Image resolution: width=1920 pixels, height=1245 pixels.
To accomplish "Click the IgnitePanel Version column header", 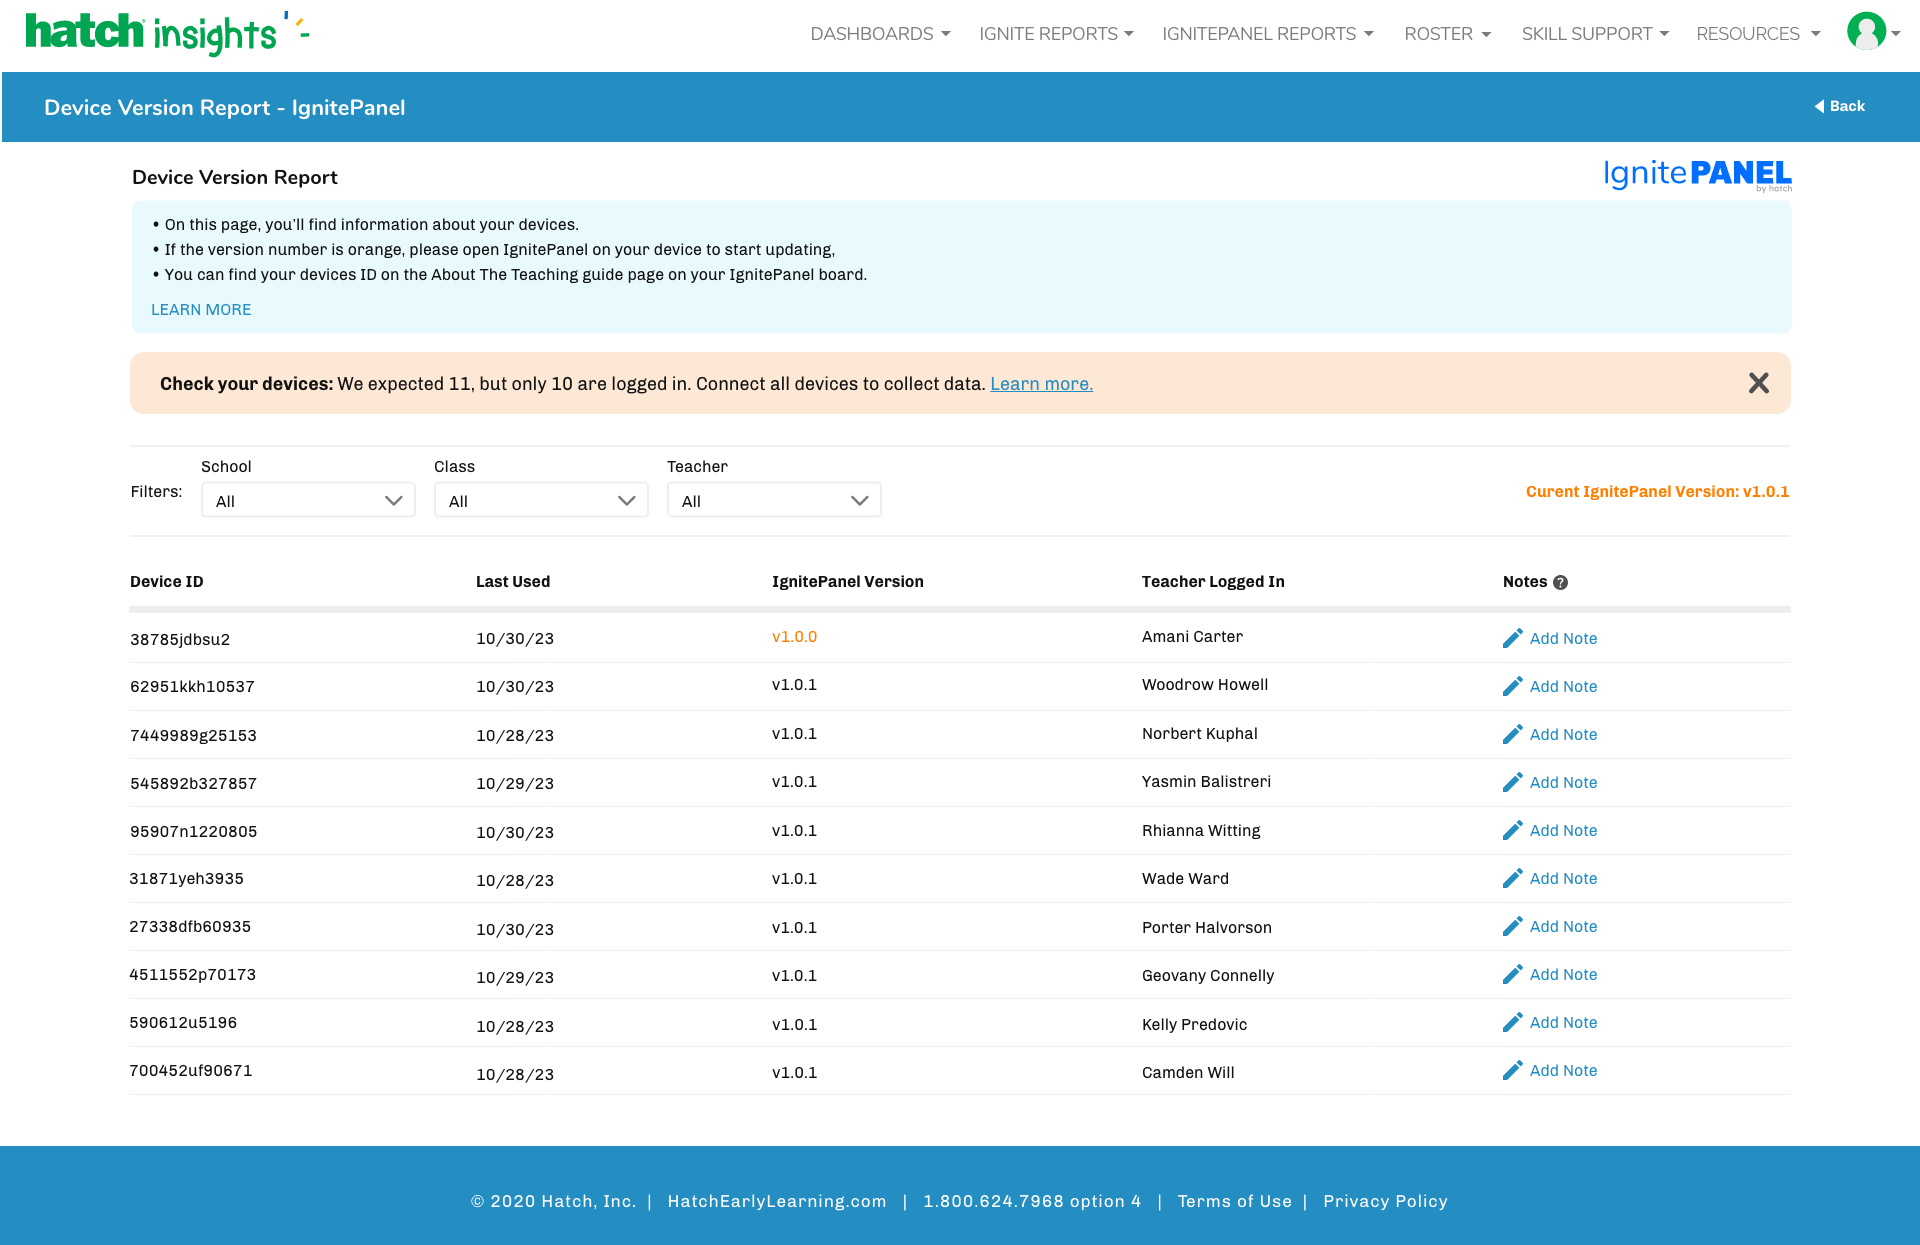I will coord(848,582).
